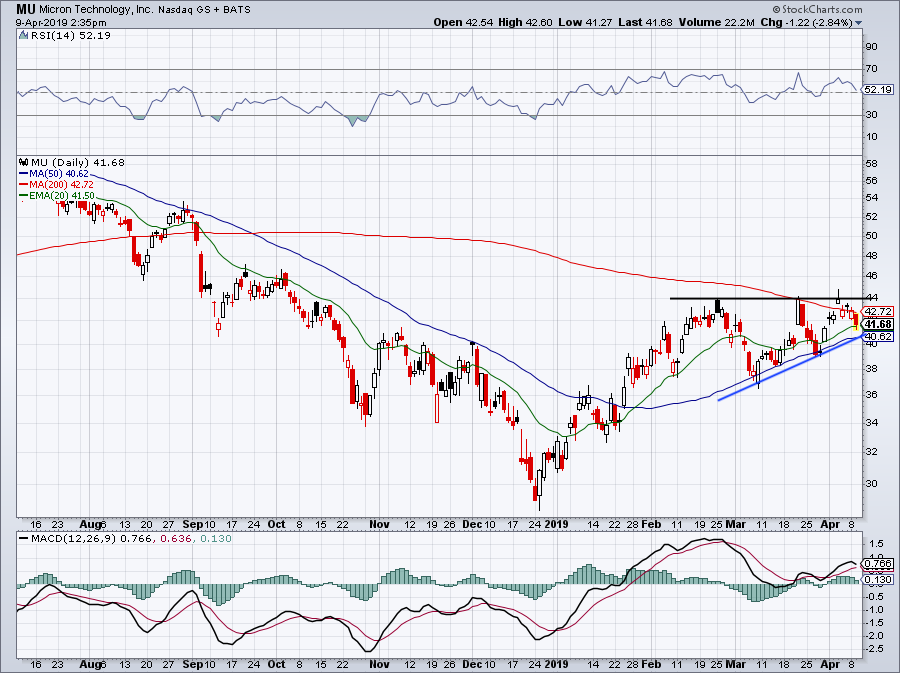Click the 'RSI(14) 52.19' panel label
The width and height of the screenshot is (900, 673).
point(70,36)
